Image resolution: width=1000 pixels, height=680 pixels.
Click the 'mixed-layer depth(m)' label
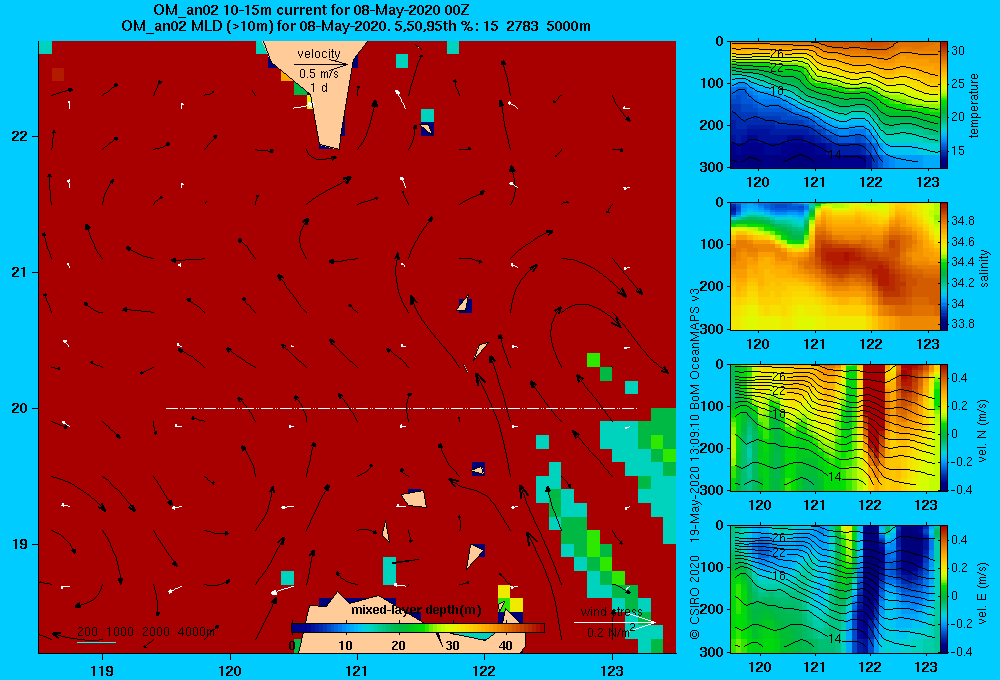[416, 610]
